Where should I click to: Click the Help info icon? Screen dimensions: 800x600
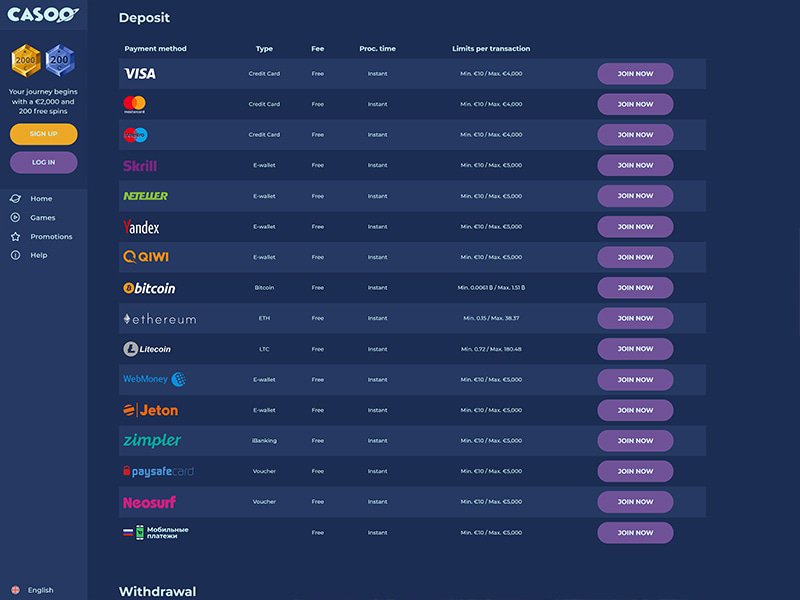click(15, 255)
